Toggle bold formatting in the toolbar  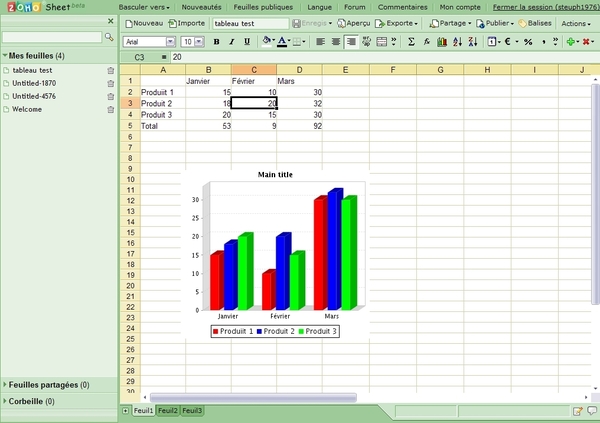coord(217,42)
